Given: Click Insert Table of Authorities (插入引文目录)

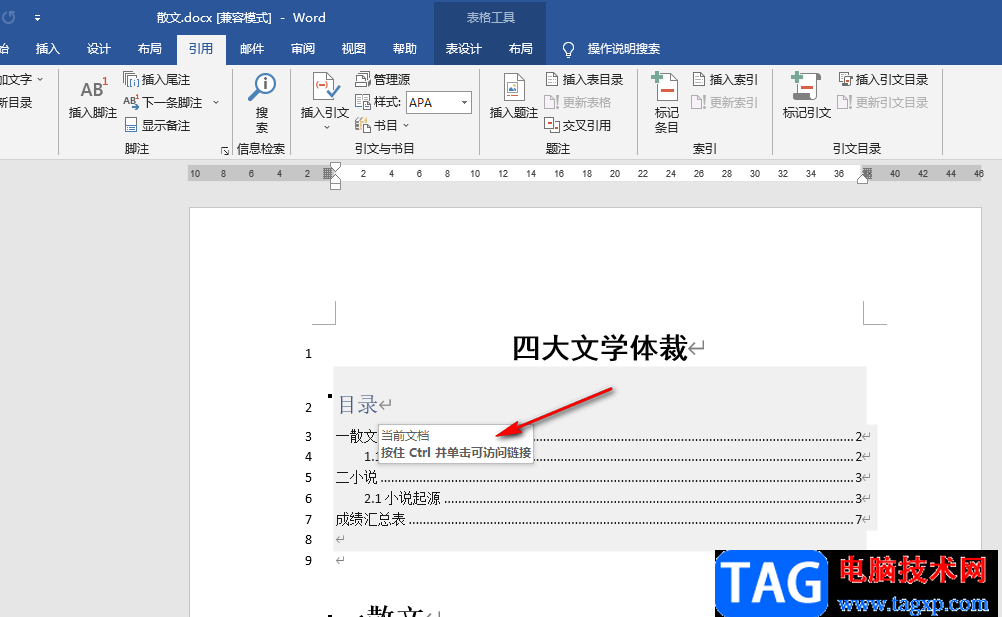Looking at the screenshot, I should coord(883,79).
